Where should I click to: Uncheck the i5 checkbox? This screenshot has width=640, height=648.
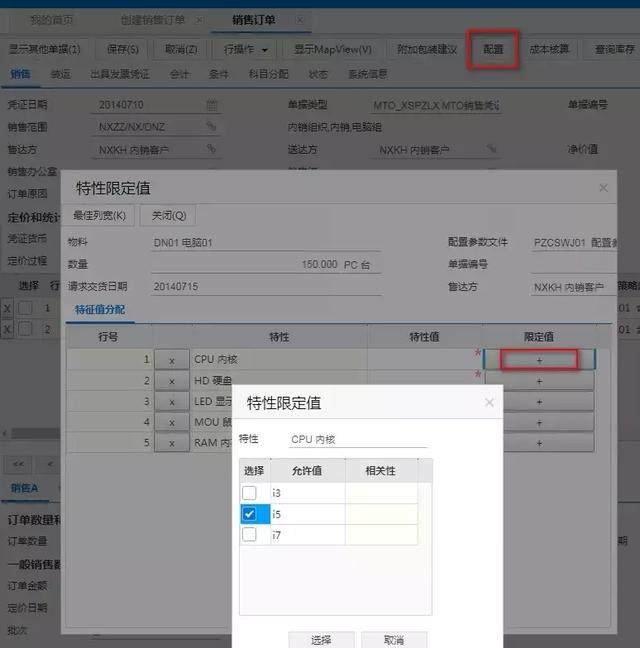point(249,514)
